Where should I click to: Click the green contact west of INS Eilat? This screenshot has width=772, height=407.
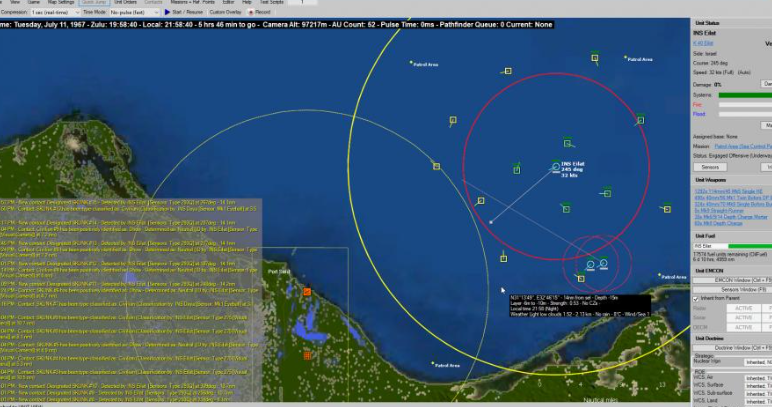click(x=516, y=170)
